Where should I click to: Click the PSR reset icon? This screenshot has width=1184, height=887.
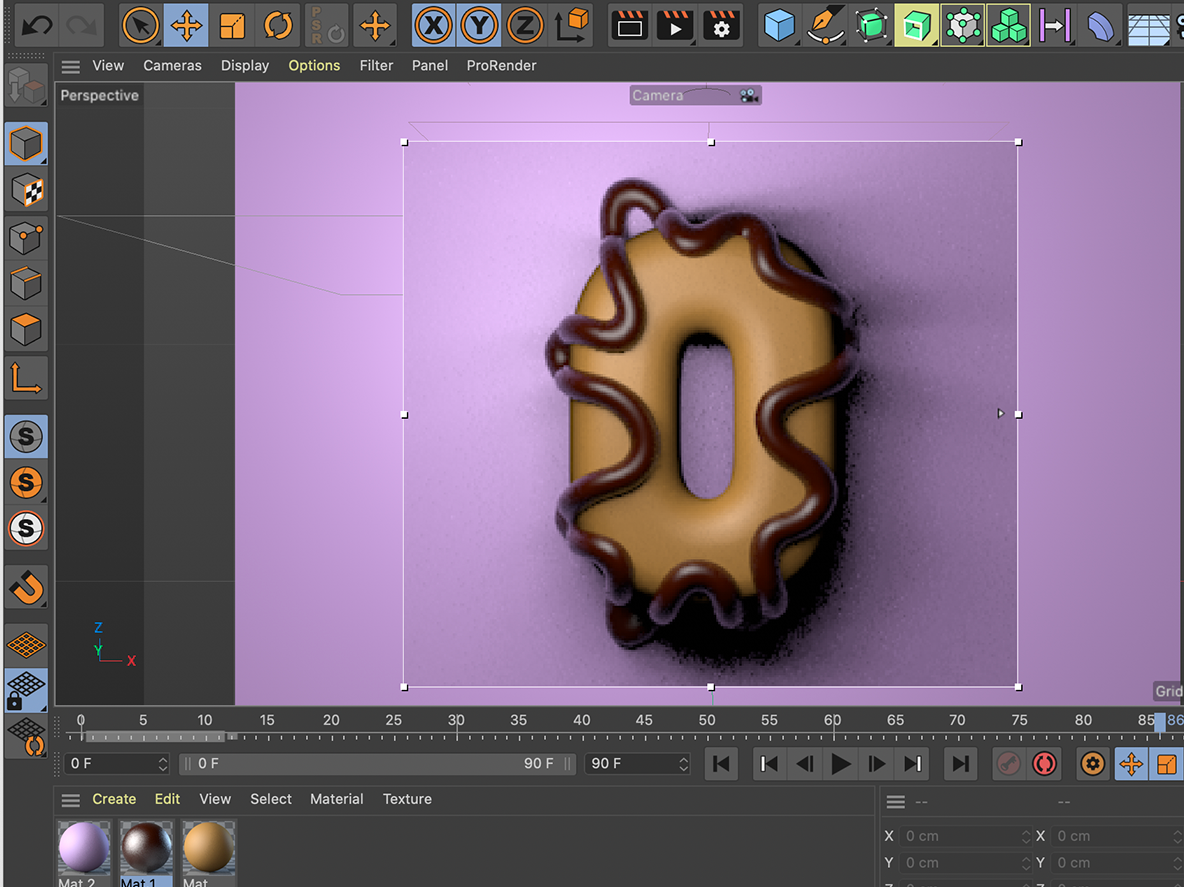pos(327,25)
